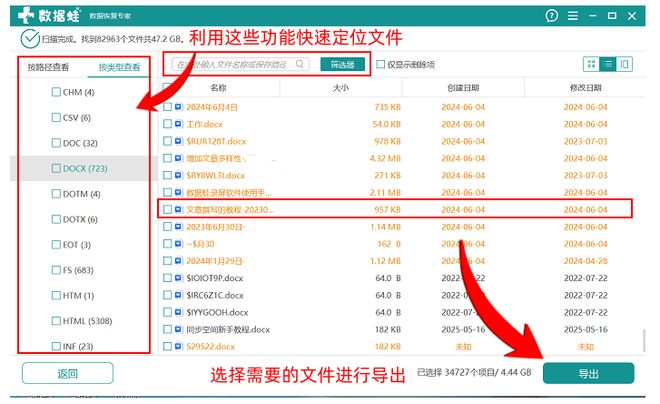Select EOT (3) in type list

(x=77, y=245)
